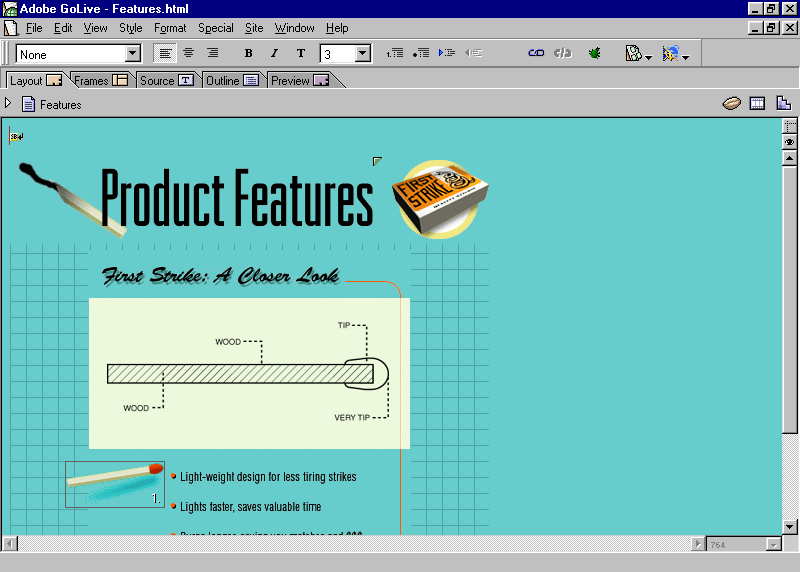Image resolution: width=800 pixels, height=572 pixels.
Task: Open the paragraph format None dropdown
Action: pyautogui.click(x=133, y=53)
